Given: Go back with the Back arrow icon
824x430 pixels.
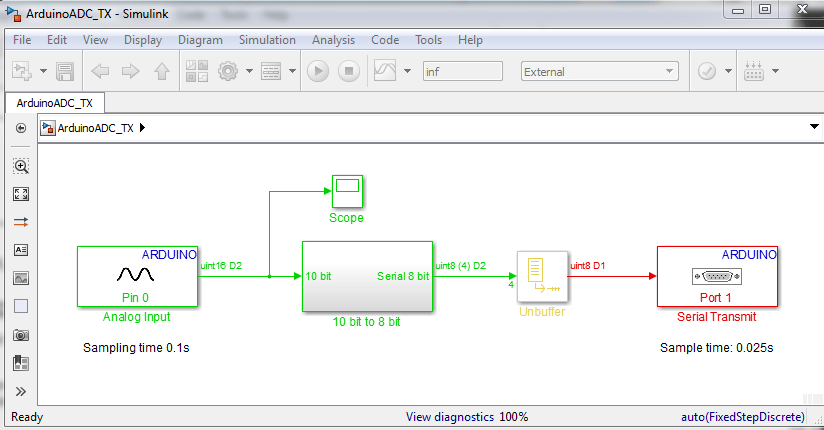Looking at the screenshot, I should 100,71.
